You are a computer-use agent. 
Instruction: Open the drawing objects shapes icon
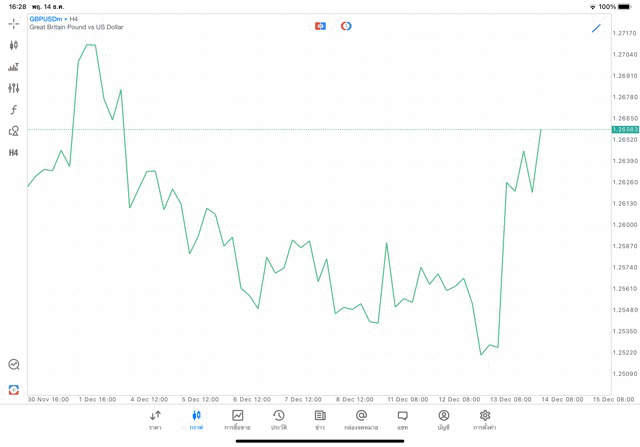click(14, 131)
